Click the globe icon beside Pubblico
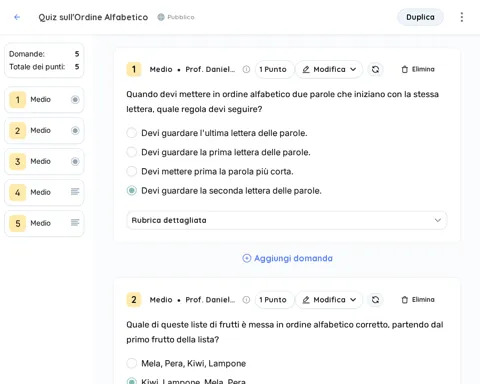 click(161, 17)
